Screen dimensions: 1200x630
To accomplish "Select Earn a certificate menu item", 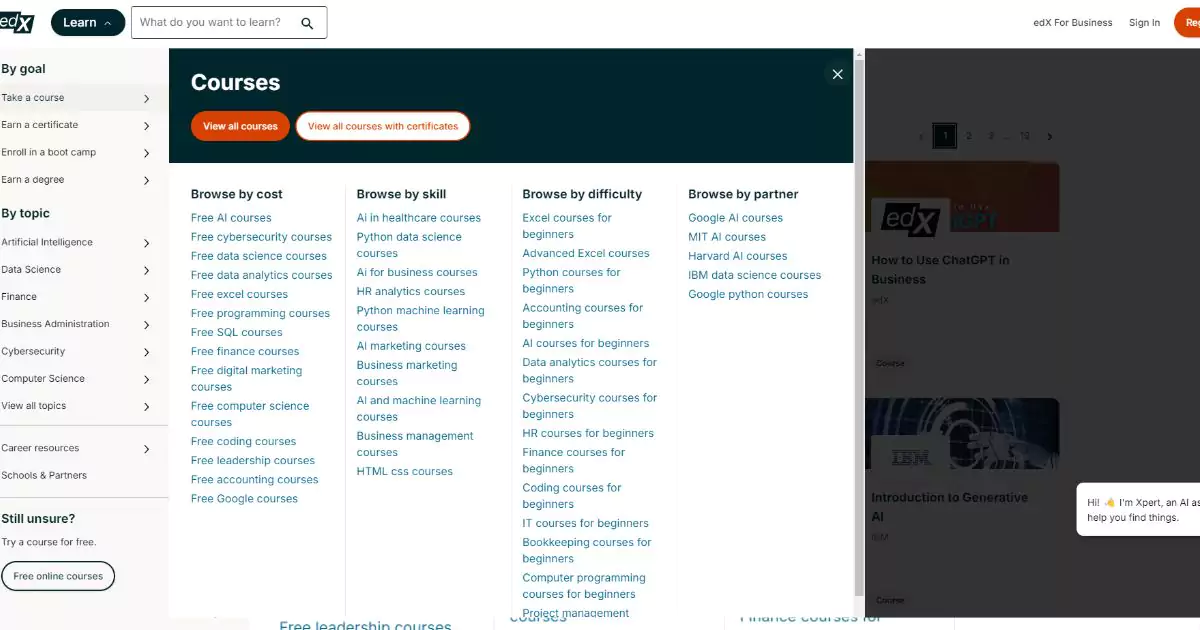I will point(84,125).
